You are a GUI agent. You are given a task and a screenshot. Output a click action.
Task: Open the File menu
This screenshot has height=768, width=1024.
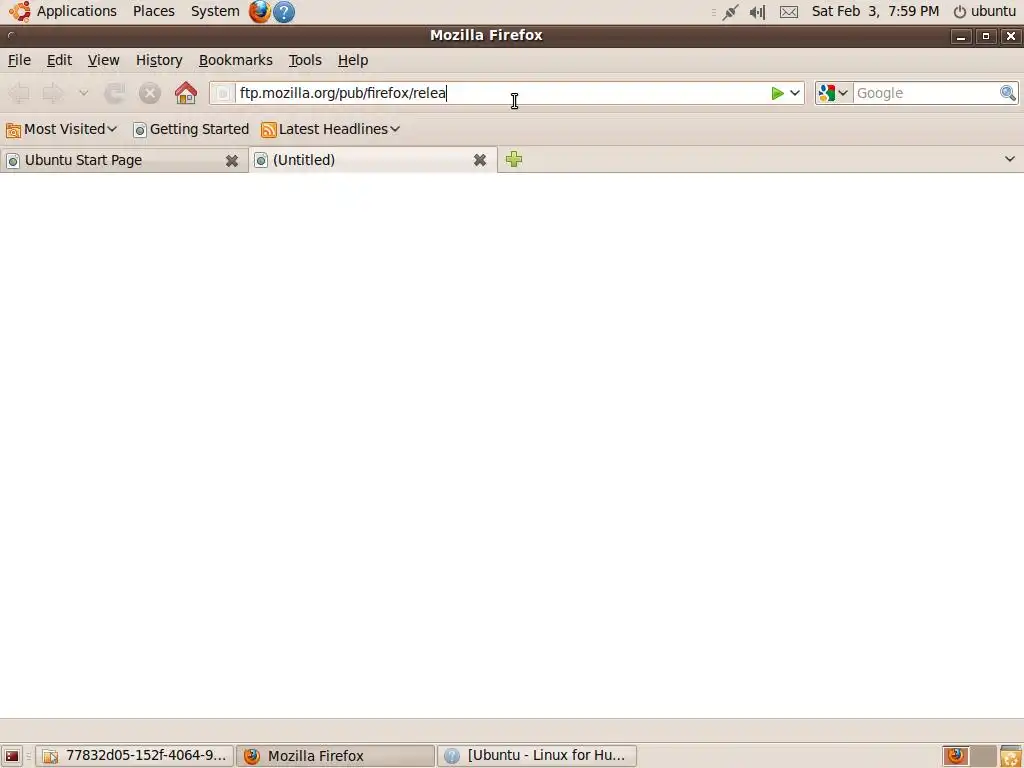20,60
